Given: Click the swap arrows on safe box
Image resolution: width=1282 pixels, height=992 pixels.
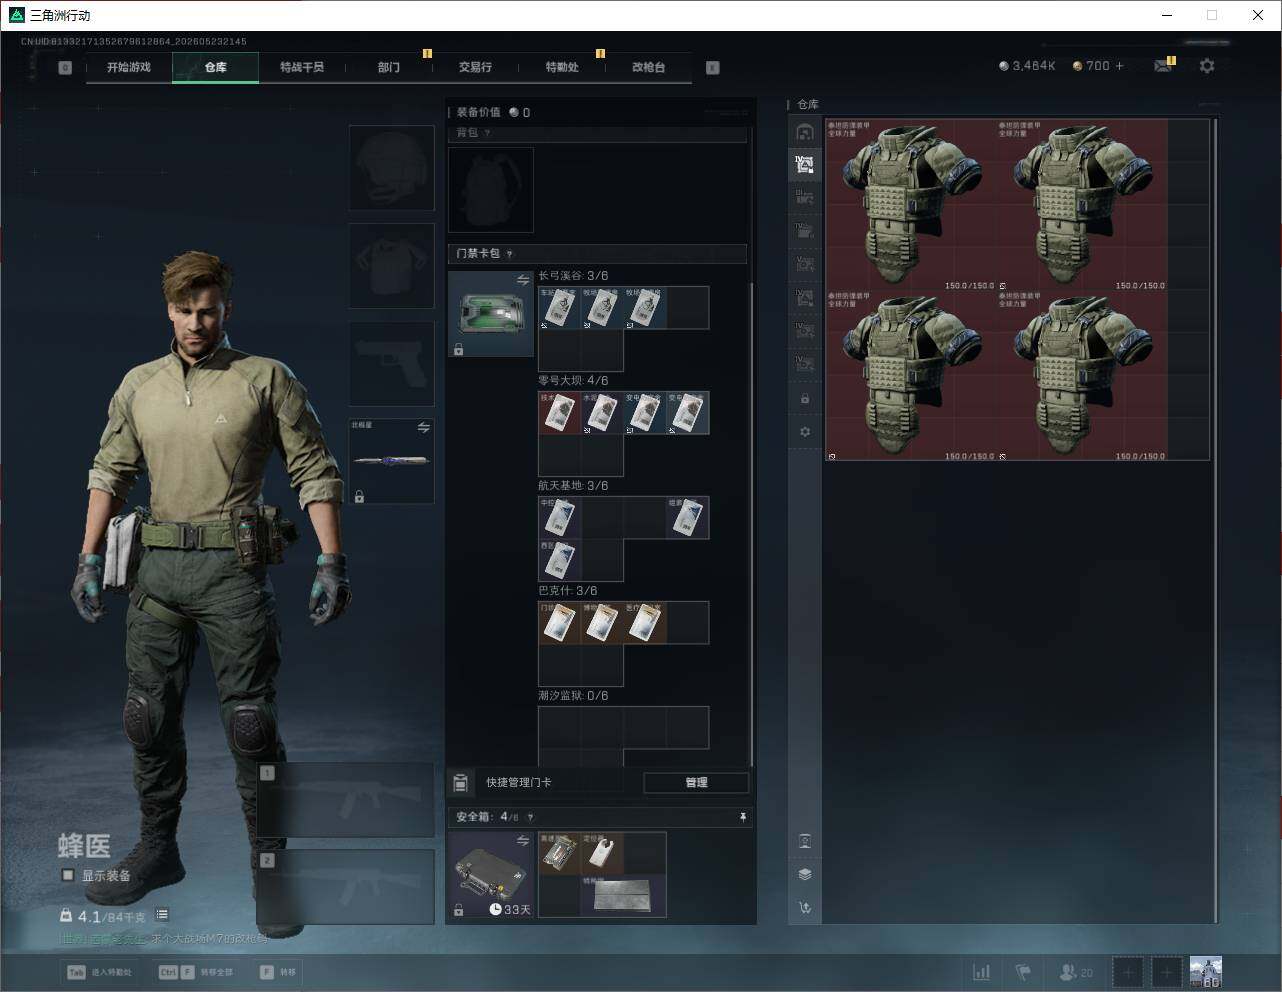Looking at the screenshot, I should 522,841.
